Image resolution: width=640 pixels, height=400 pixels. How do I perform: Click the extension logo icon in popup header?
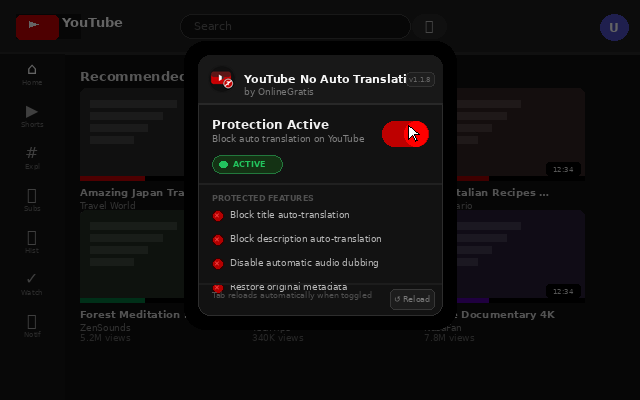point(222,79)
